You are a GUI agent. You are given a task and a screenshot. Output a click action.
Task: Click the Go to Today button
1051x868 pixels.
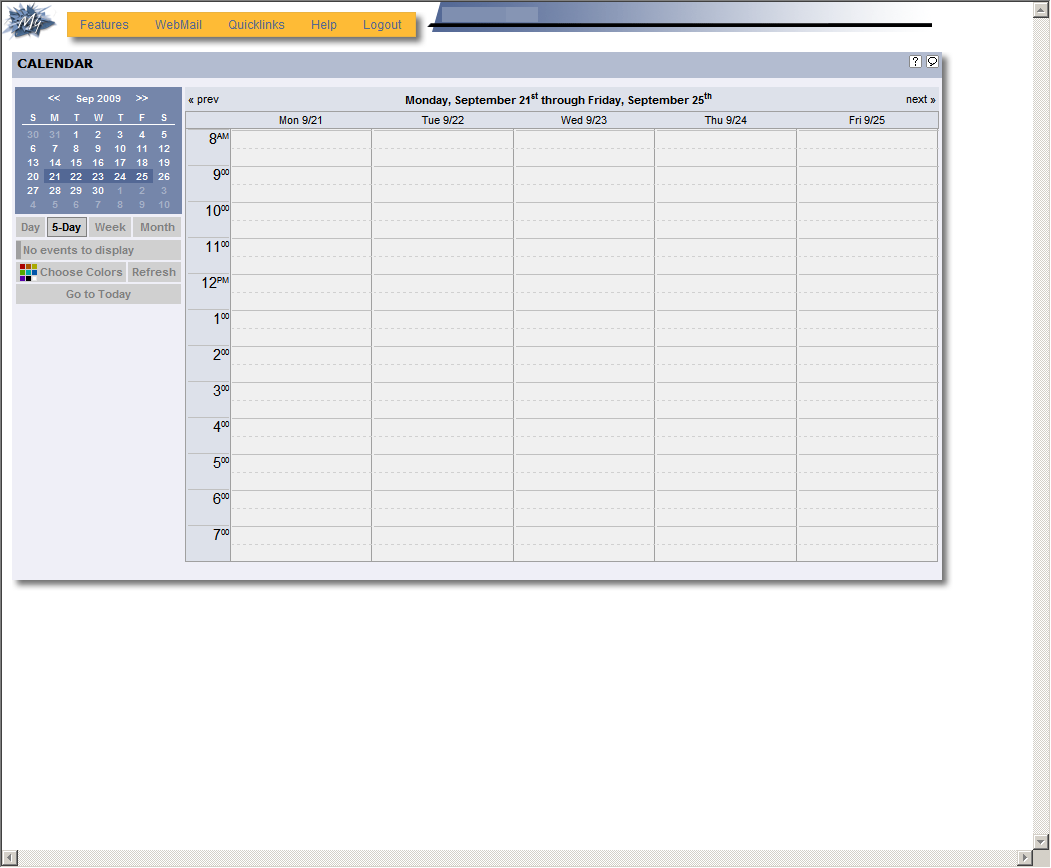point(98,294)
